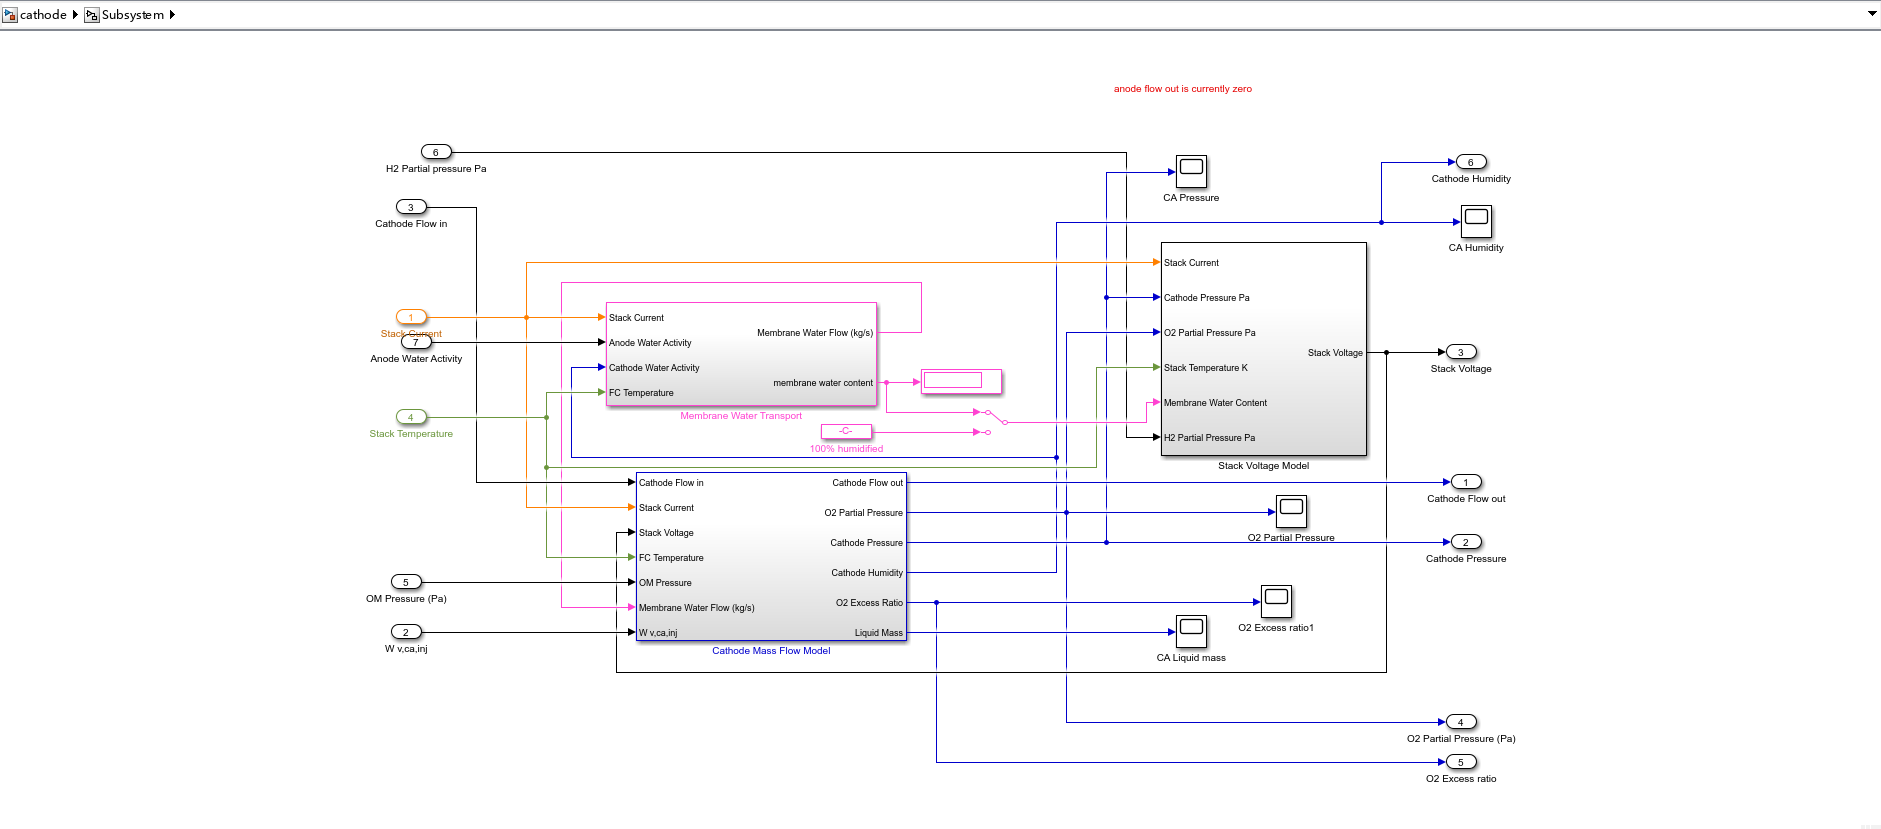The image size is (1881, 829).
Task: Click 'FC Temperature' input on Membrane Water Transport
Action: 641,393
